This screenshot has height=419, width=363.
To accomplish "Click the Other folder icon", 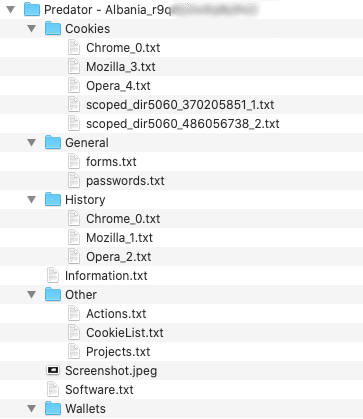I will [53, 294].
